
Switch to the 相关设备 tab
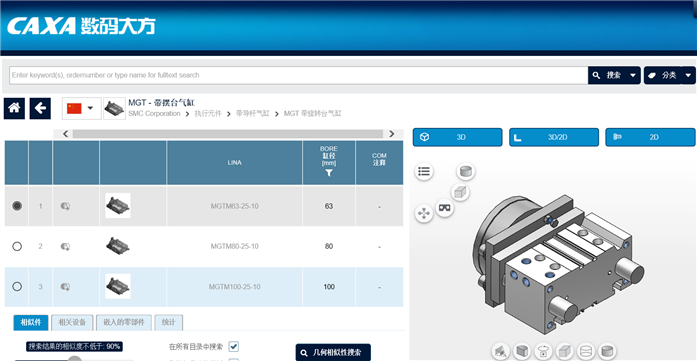[72, 322]
